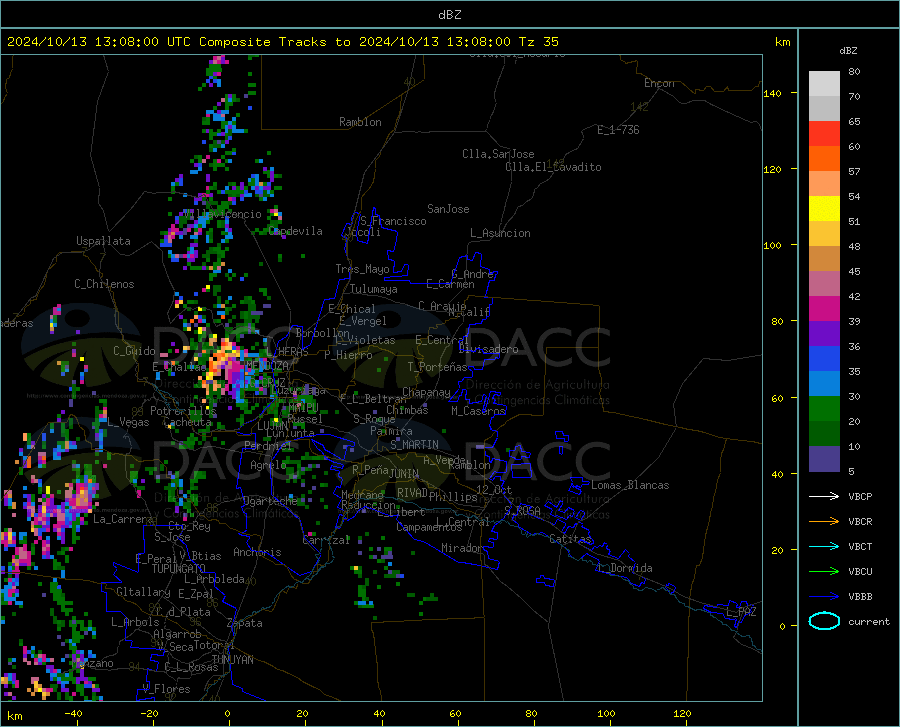900x727 pixels.
Task: Click the 'Carrizal' place label
Action: [326, 540]
